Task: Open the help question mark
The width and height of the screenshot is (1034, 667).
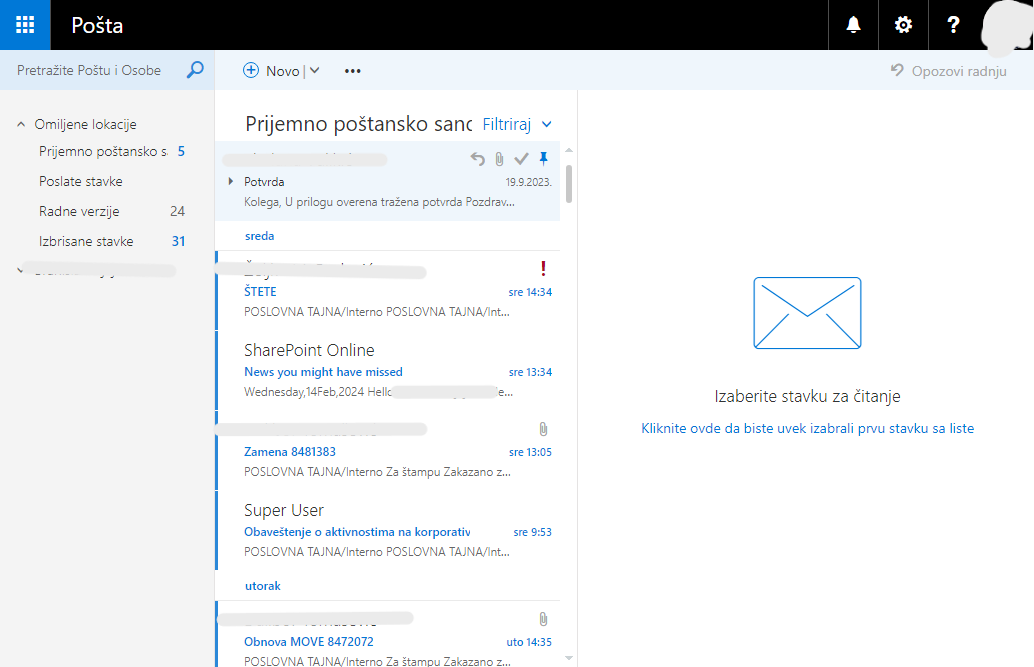Action: click(x=953, y=25)
